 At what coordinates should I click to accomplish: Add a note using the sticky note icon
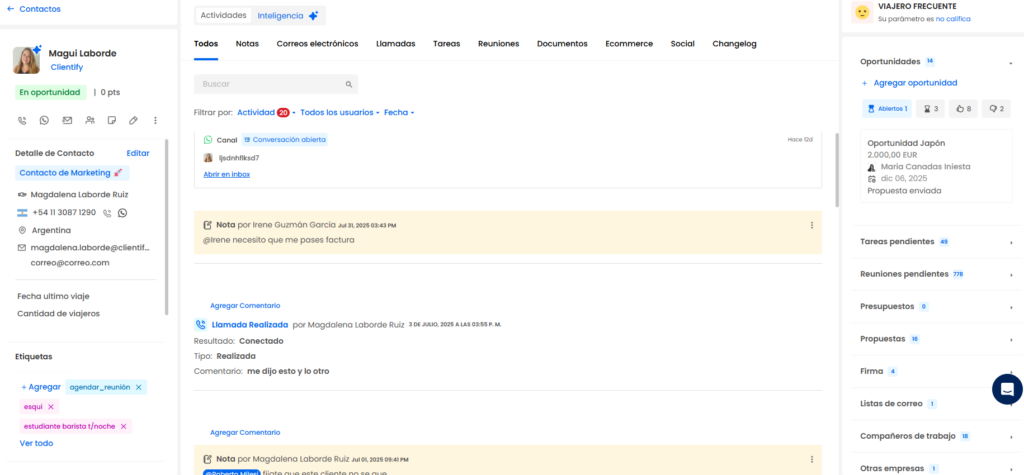click(112, 120)
